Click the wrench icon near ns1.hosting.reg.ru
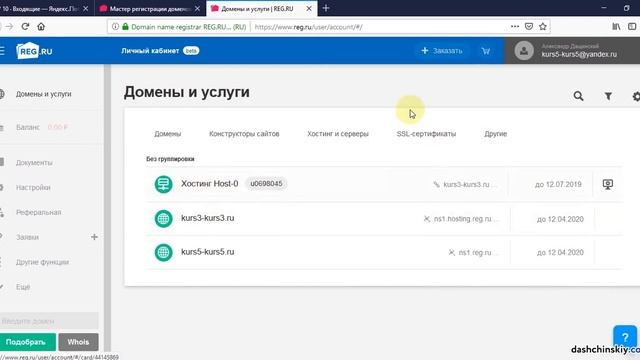 point(427,219)
